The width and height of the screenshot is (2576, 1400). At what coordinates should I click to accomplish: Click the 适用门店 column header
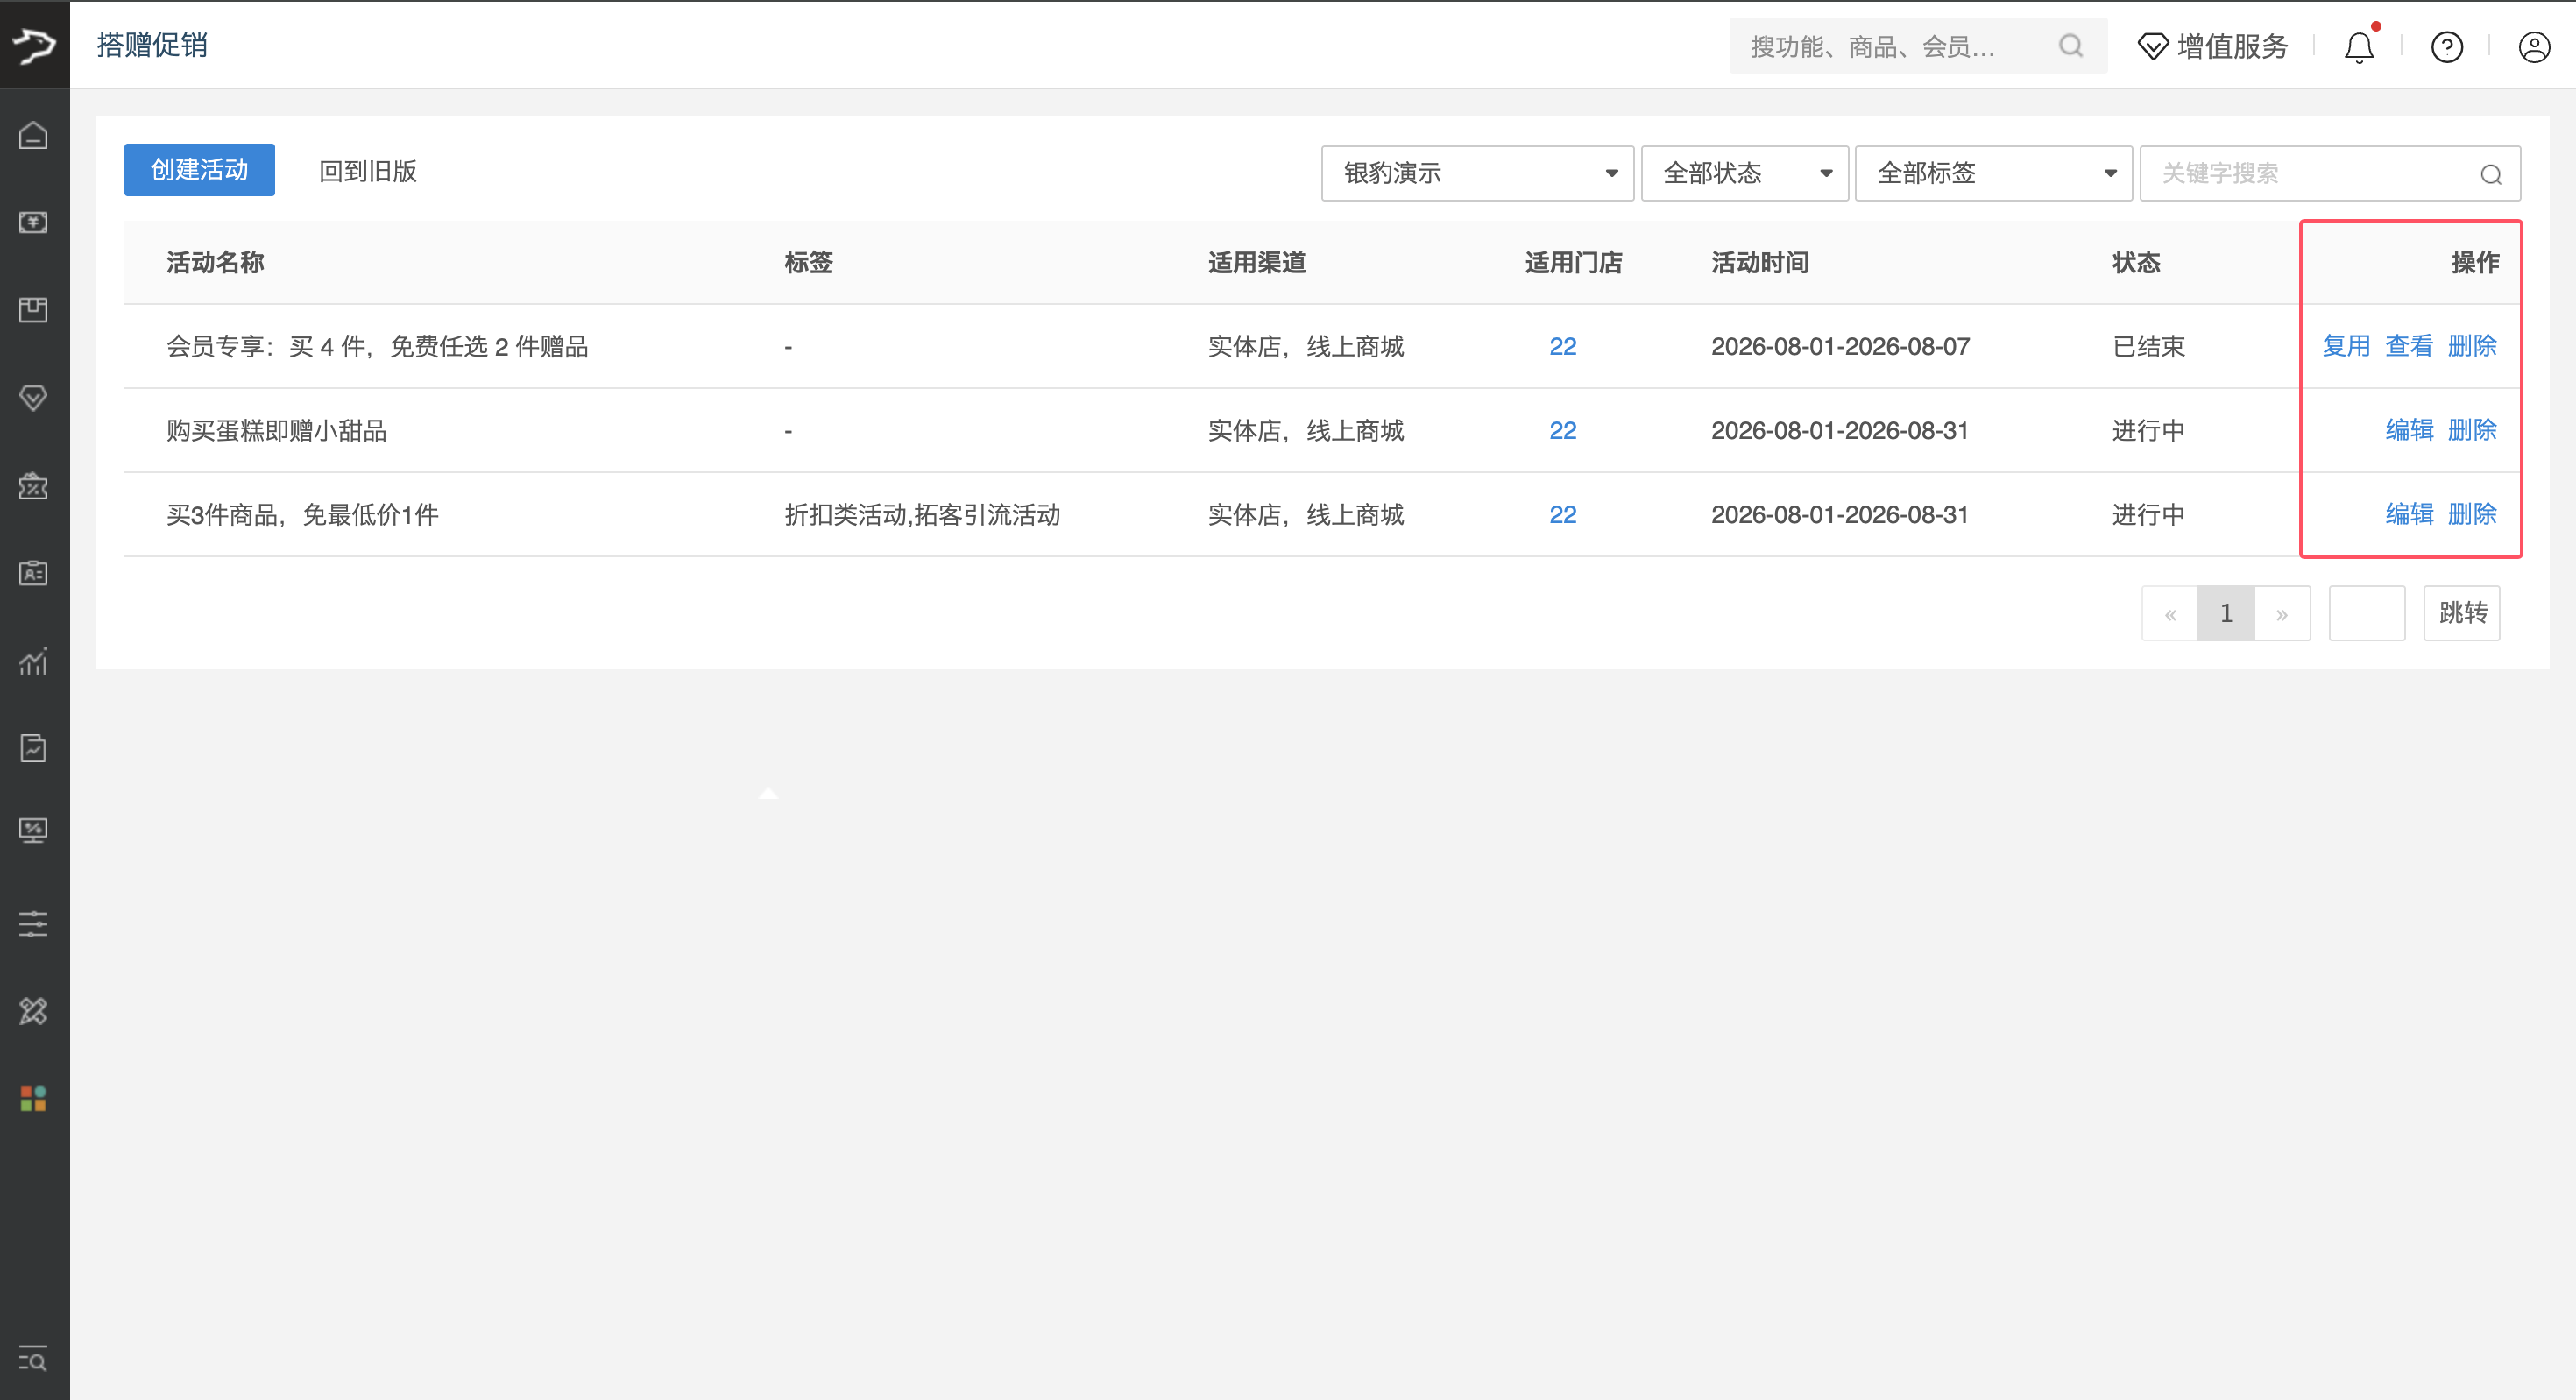tap(1573, 262)
